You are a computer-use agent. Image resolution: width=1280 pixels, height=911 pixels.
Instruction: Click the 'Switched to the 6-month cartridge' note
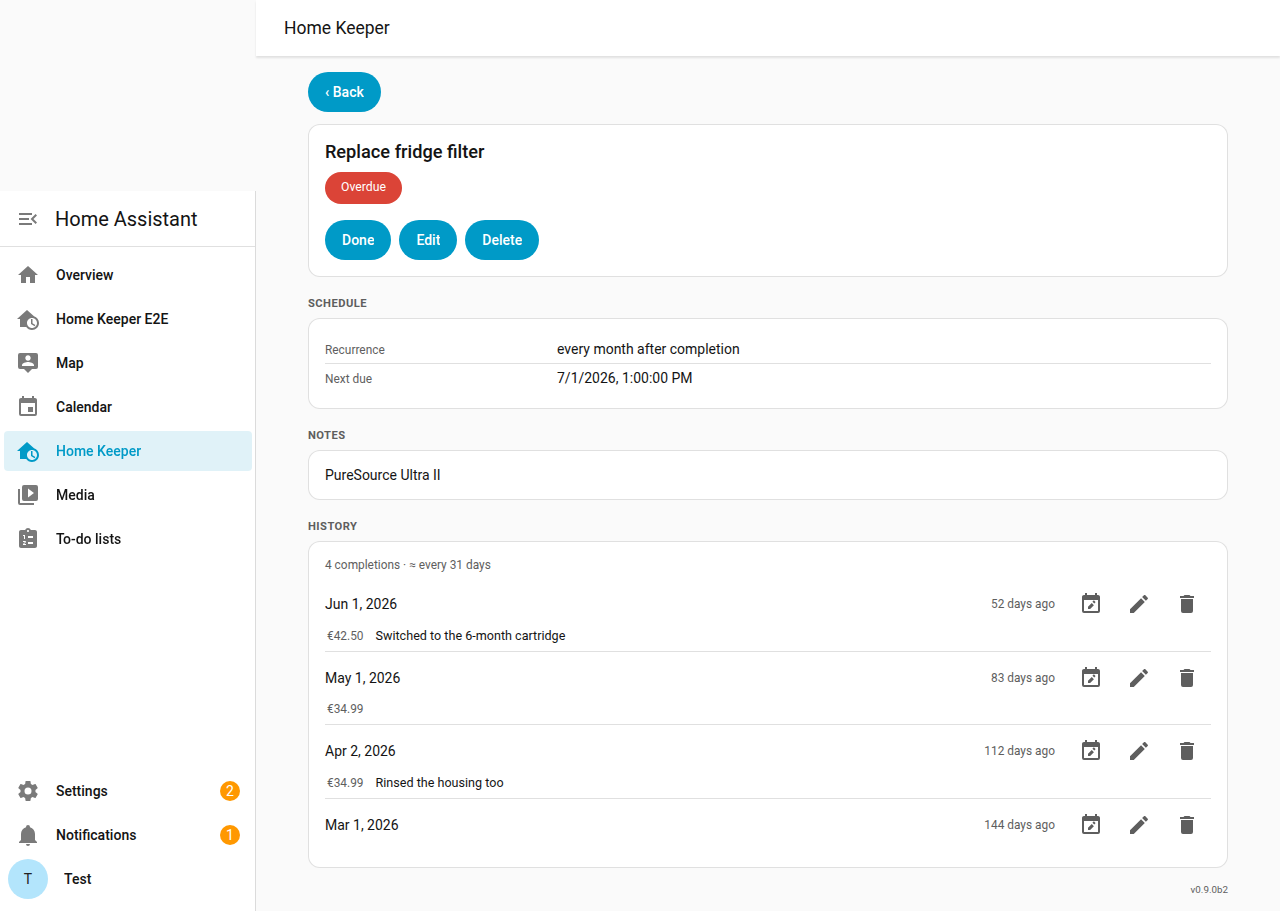(x=471, y=636)
